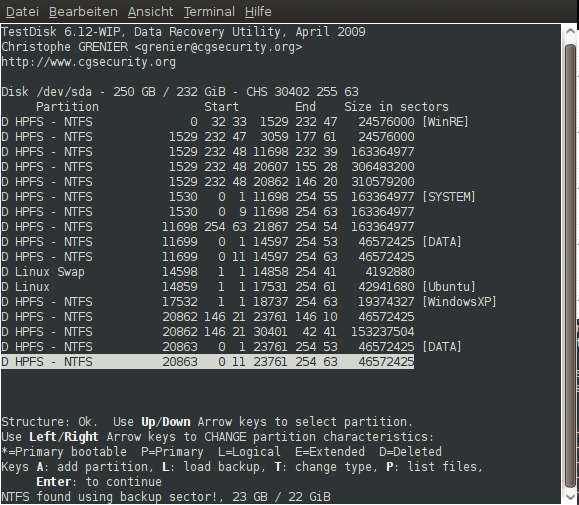Select the row starting at 1530 0 9

point(208,212)
